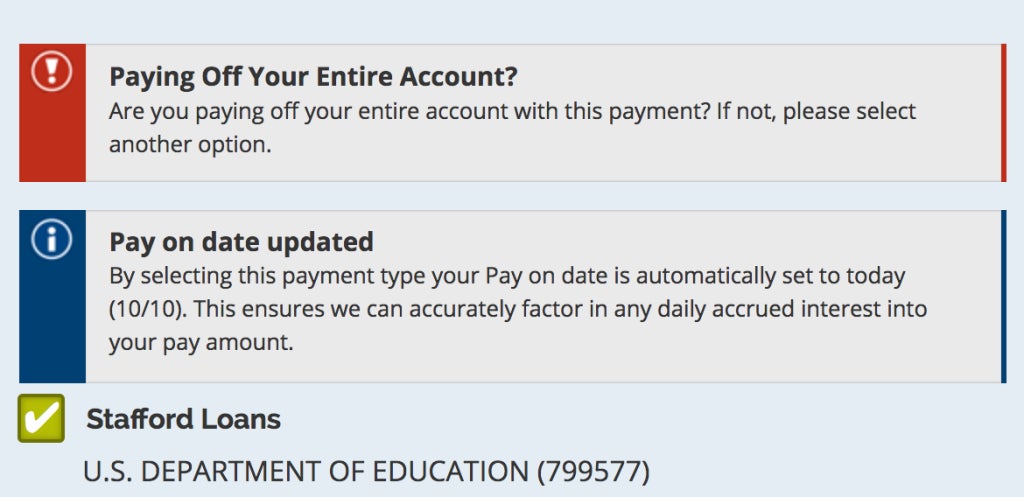This screenshot has width=1024, height=497.
Task: Click the Stafford Loans label text
Action: (184, 419)
